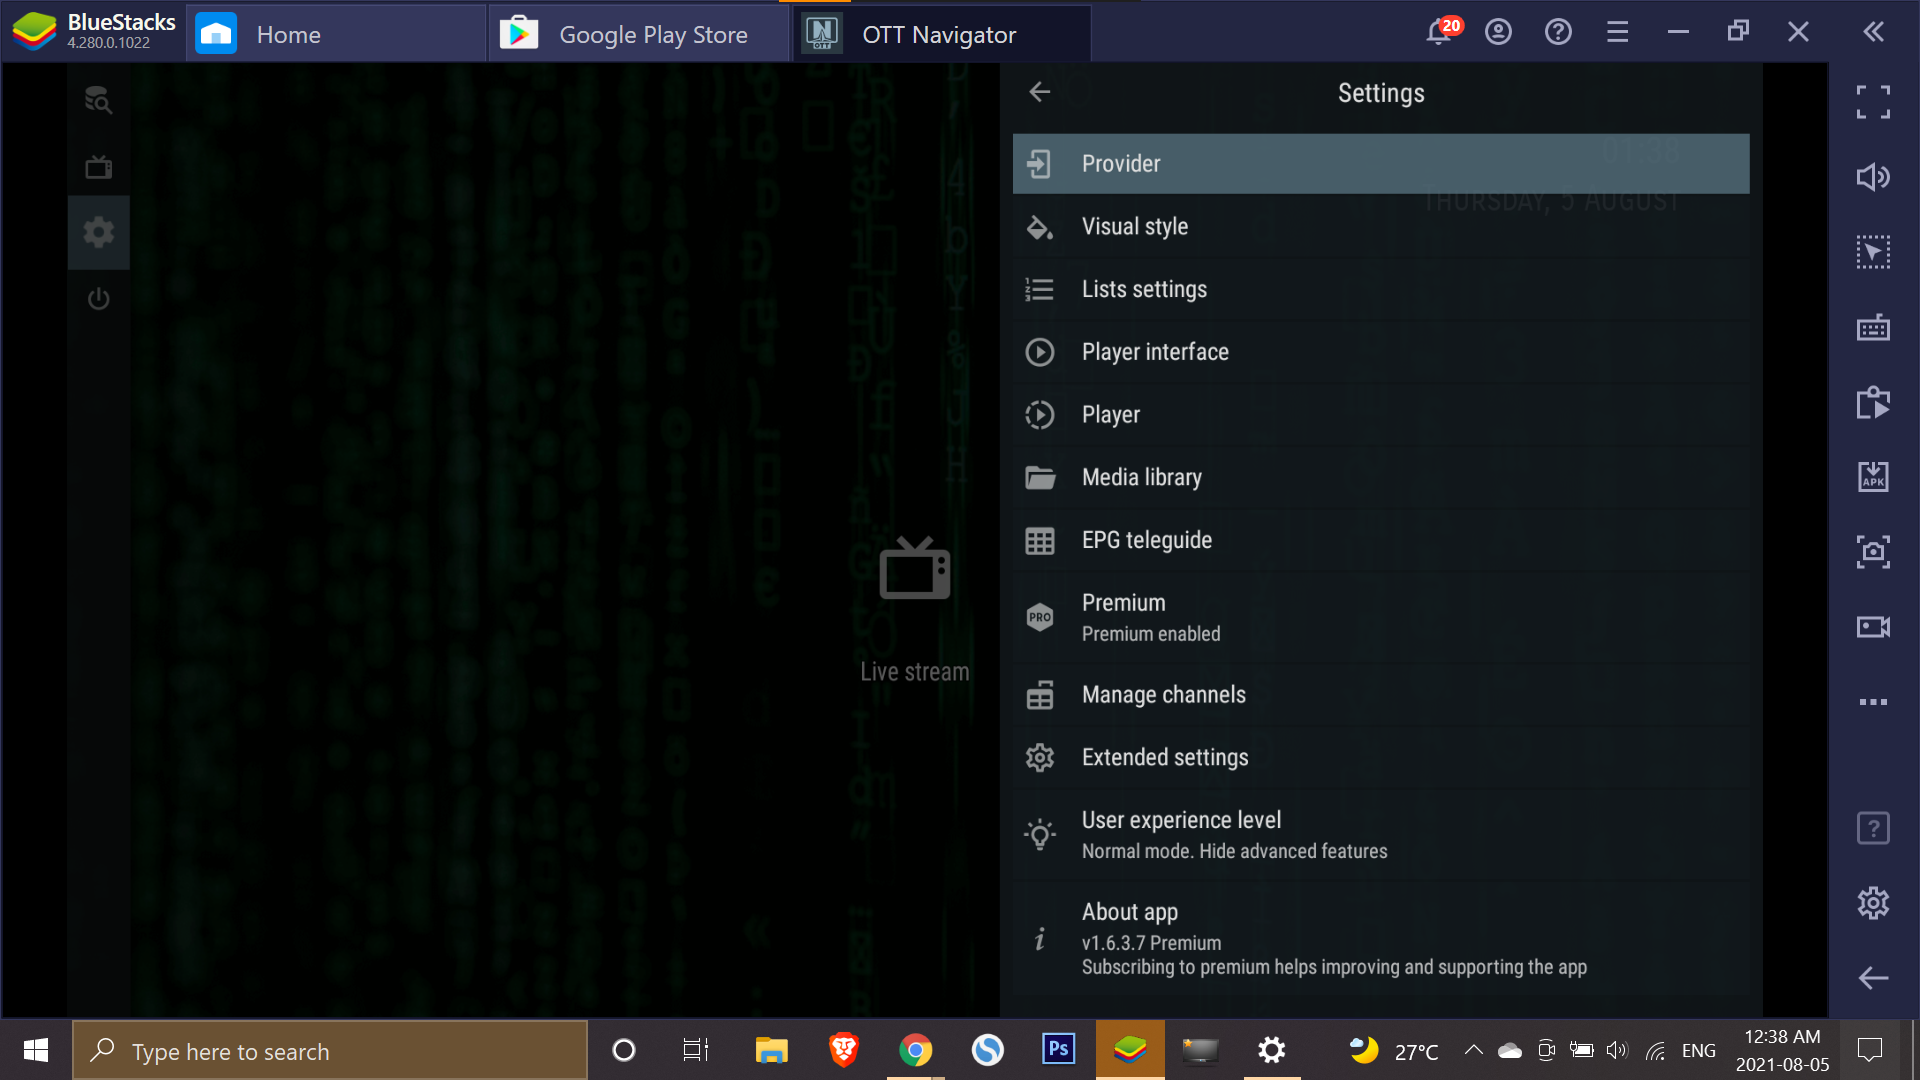The width and height of the screenshot is (1920, 1080).
Task: Toggle User experience level mode
Action: coord(1381,833)
